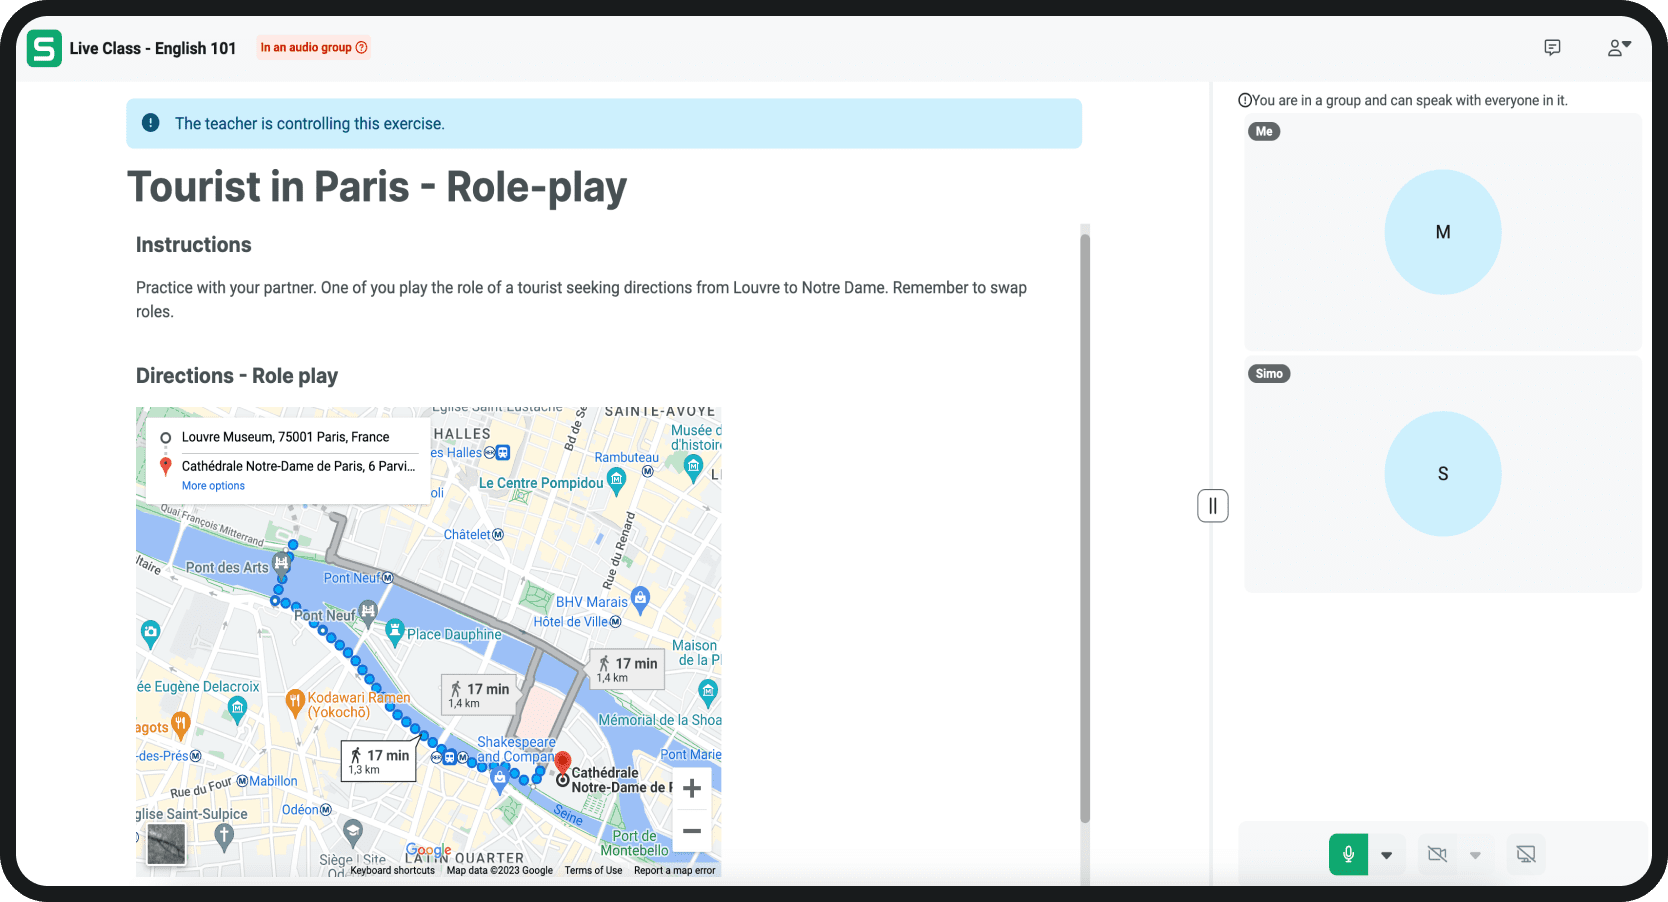
Task: Open Terms of Use link
Action: click(593, 870)
